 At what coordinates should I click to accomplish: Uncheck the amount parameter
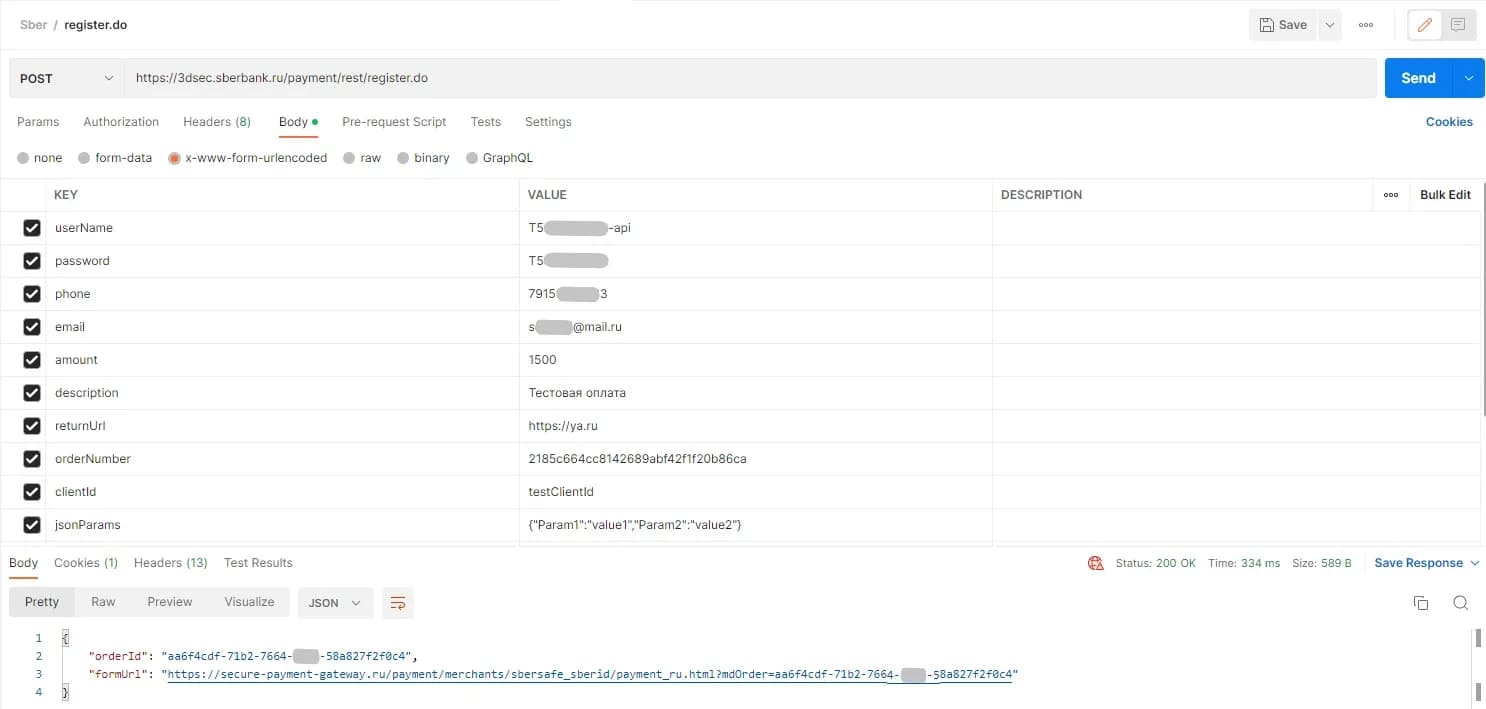(32, 360)
